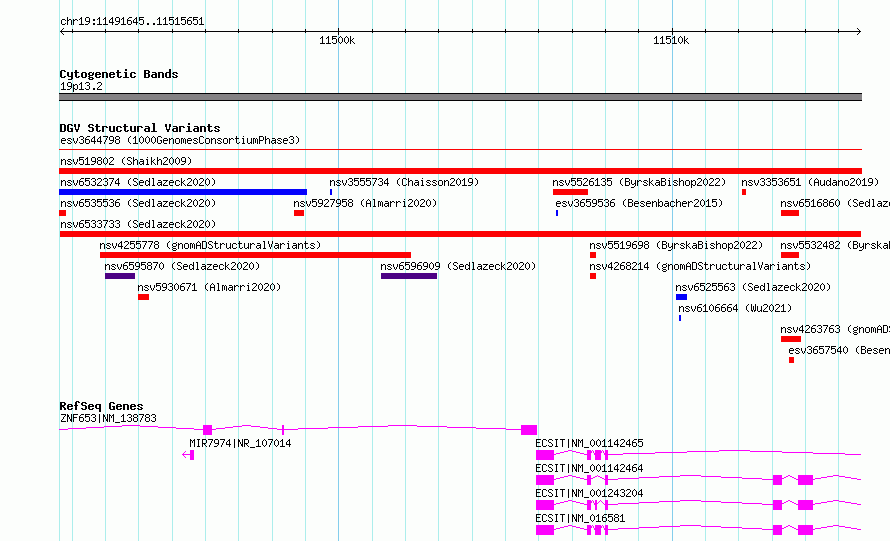Open the nsv5526135 (ByrskaBishop2022) label

pyautogui.click(x=639, y=182)
